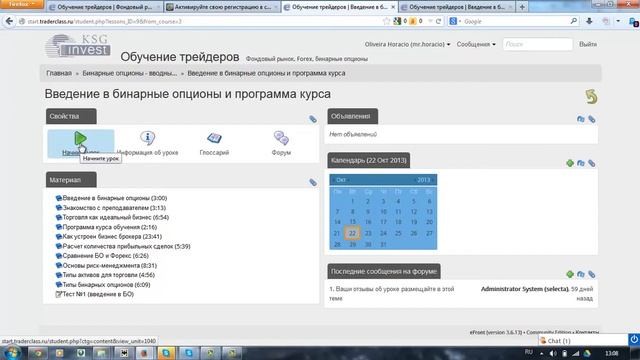The height and width of the screenshot is (360, 640).
Task: Click pin icon in Материал panel
Action: click(x=313, y=182)
